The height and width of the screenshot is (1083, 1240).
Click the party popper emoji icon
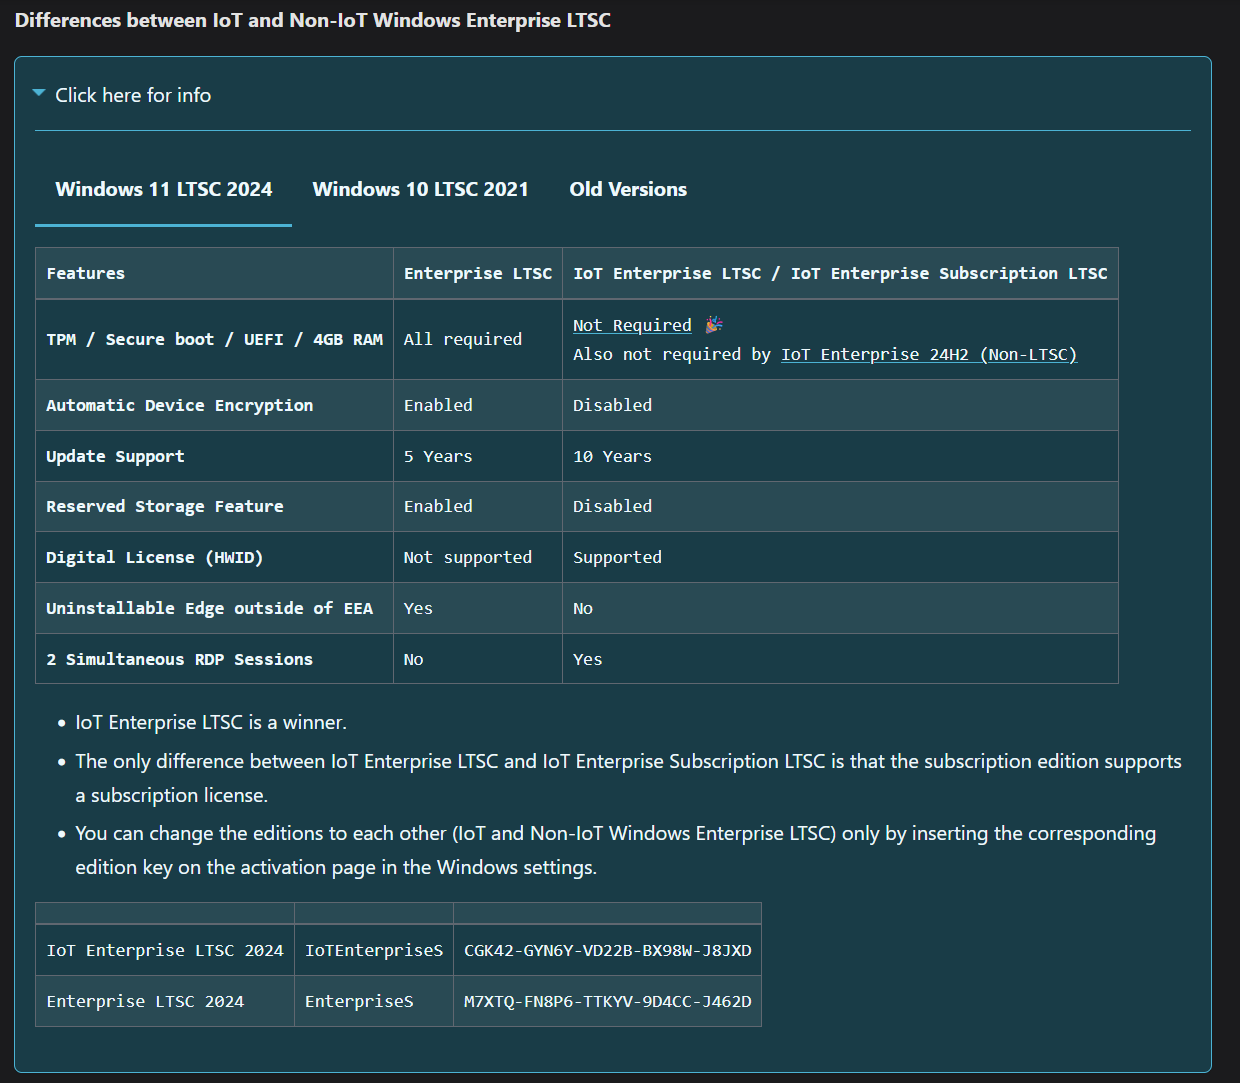[x=714, y=325]
